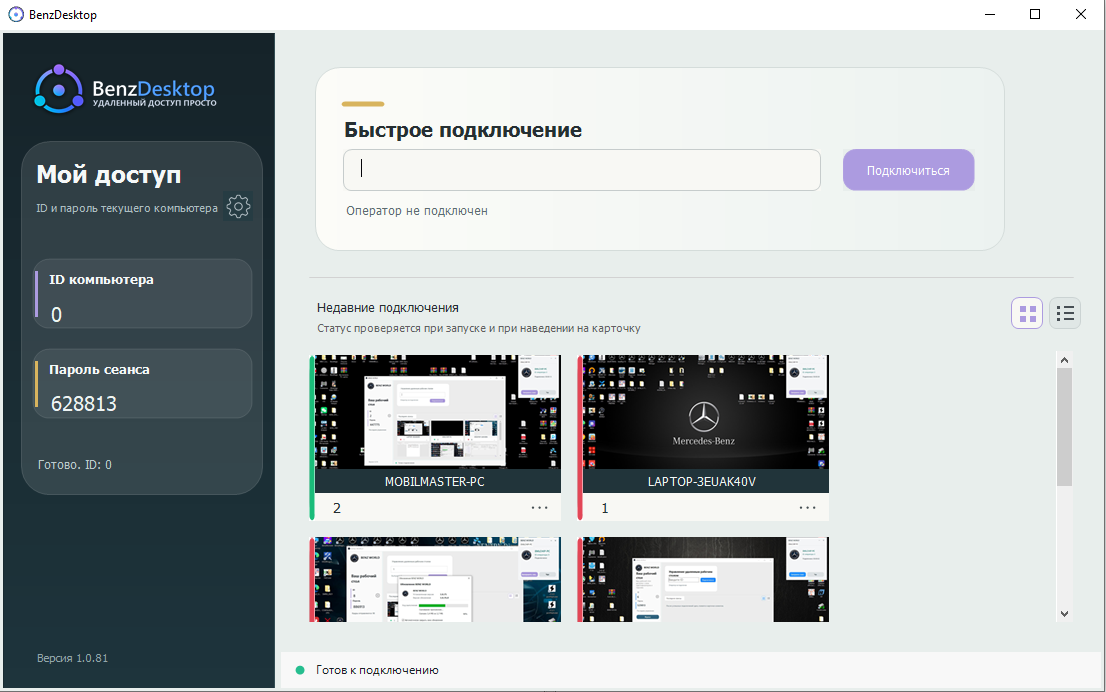Minimize the BenzDesktop window

click(990, 14)
